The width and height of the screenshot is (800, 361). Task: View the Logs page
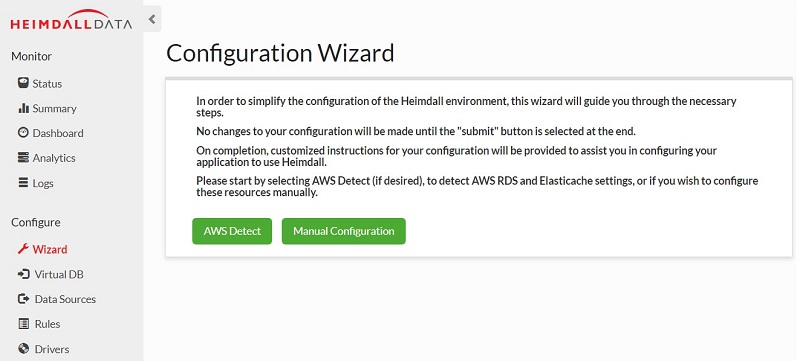click(x=43, y=183)
